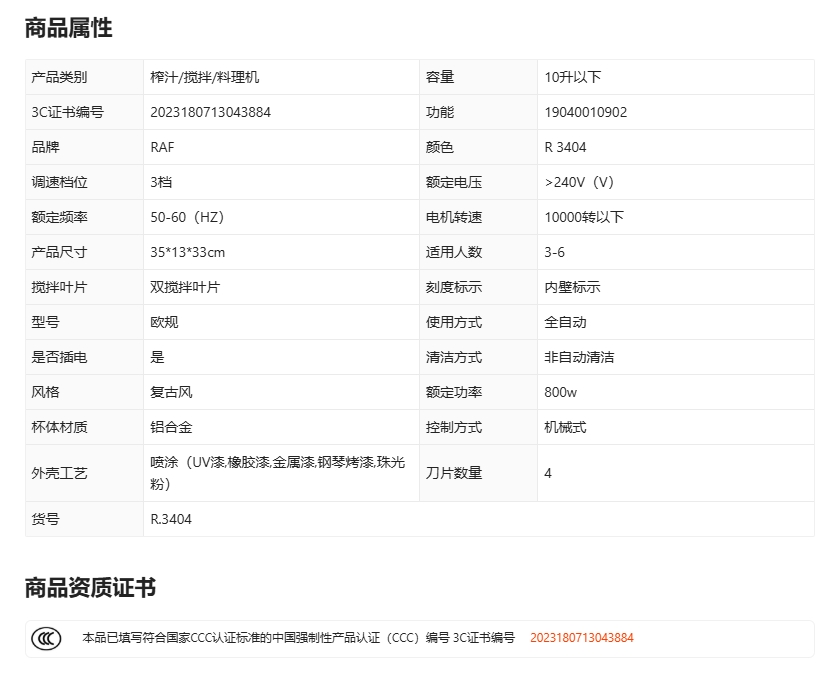Click the blade count value 4
The height and width of the screenshot is (681, 836).
548,474
